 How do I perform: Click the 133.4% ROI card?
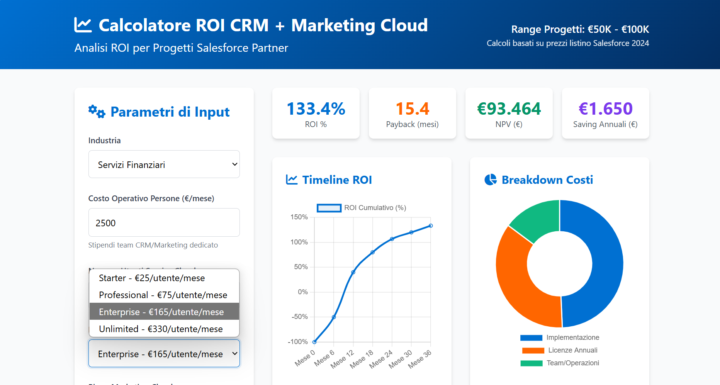click(316, 113)
